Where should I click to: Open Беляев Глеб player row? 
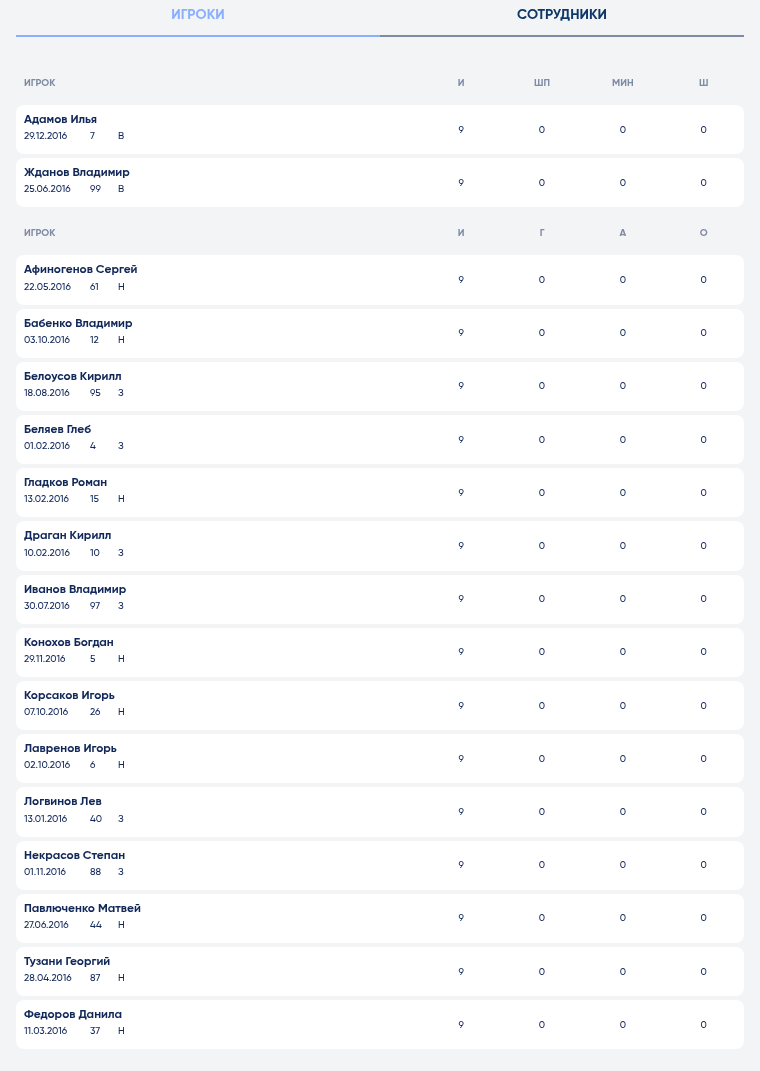tap(380, 439)
